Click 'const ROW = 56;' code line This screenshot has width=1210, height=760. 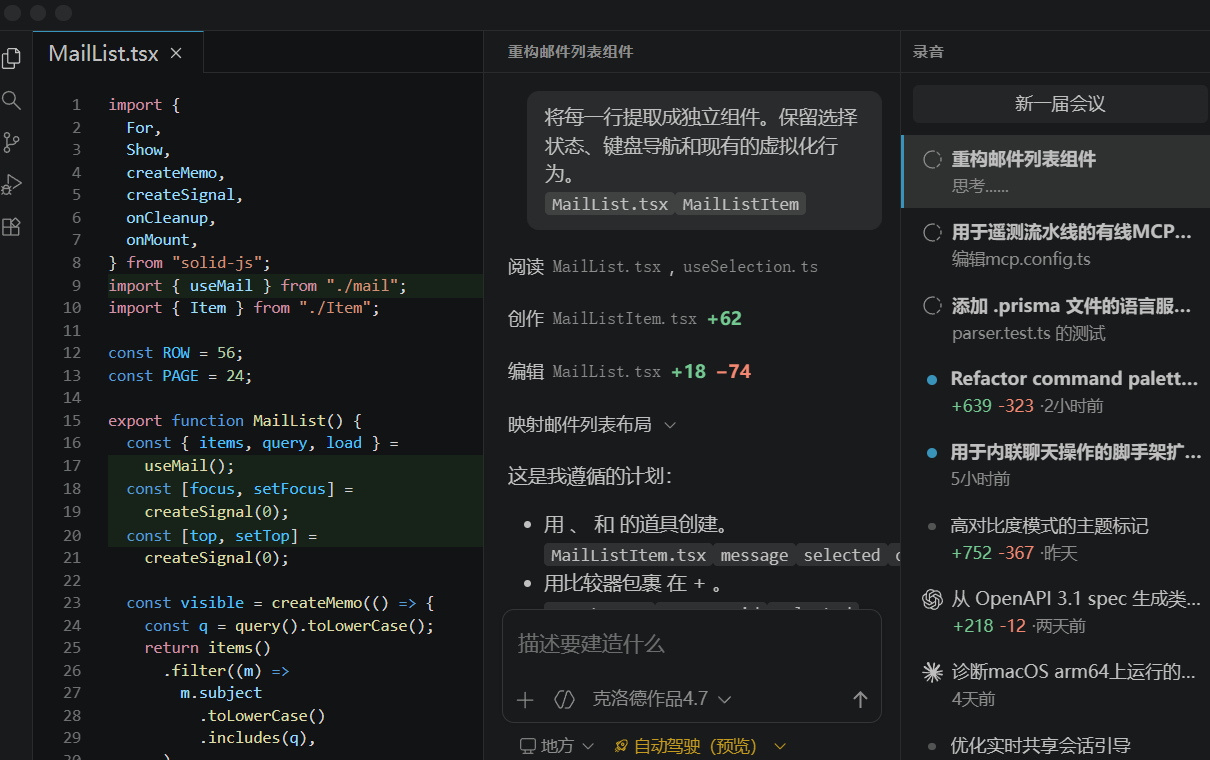tap(176, 353)
